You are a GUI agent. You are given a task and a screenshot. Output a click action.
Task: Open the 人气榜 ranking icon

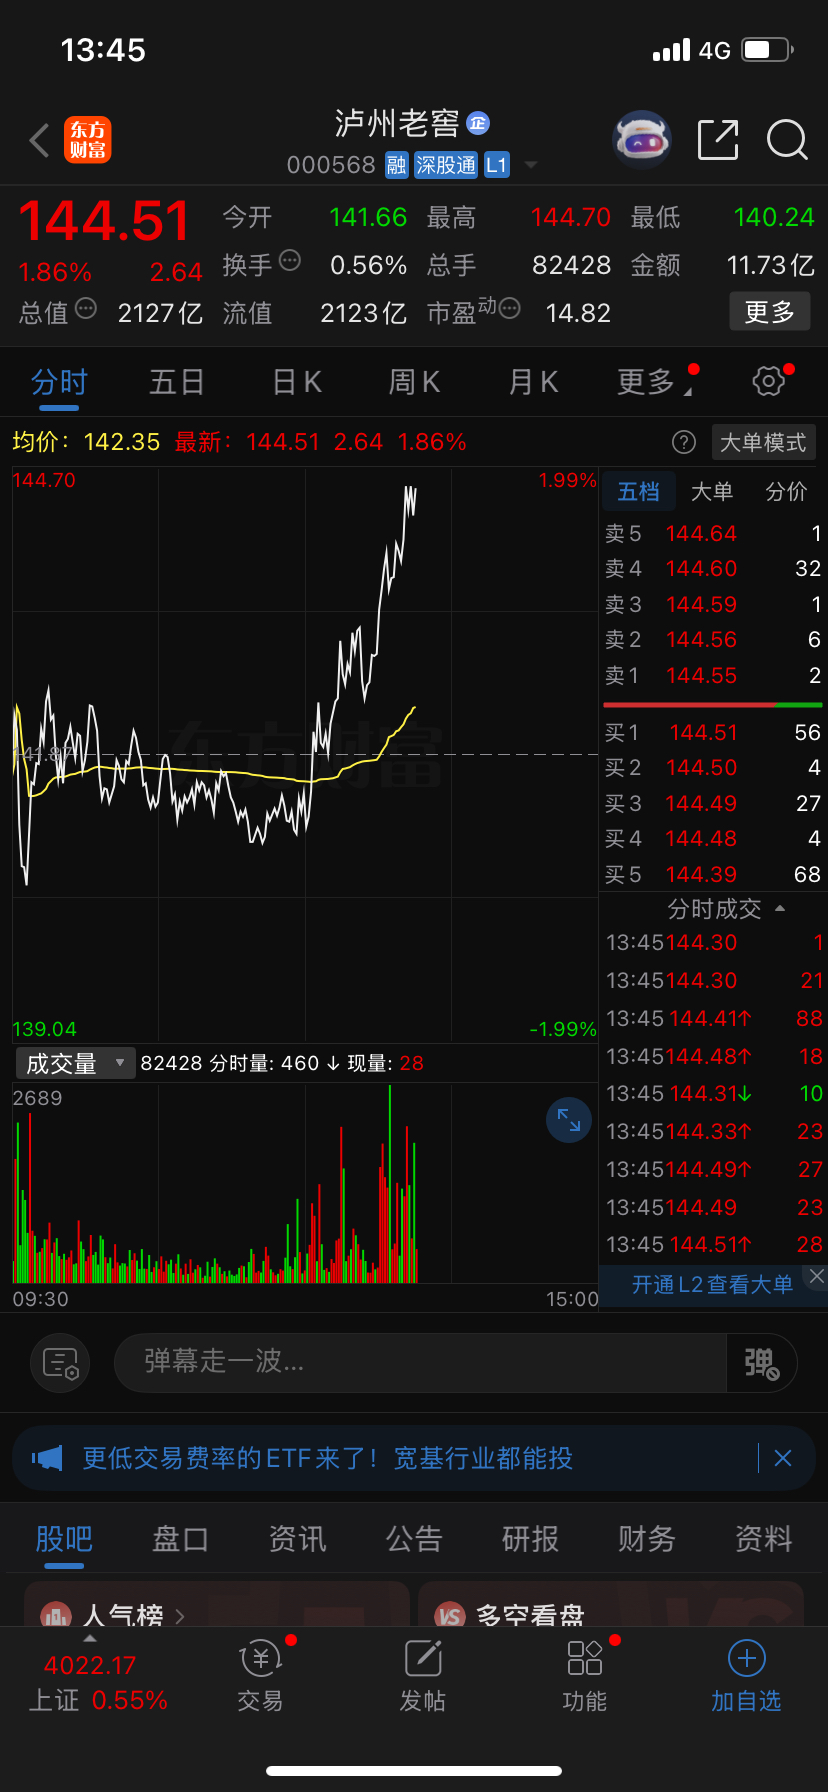click(55, 1615)
